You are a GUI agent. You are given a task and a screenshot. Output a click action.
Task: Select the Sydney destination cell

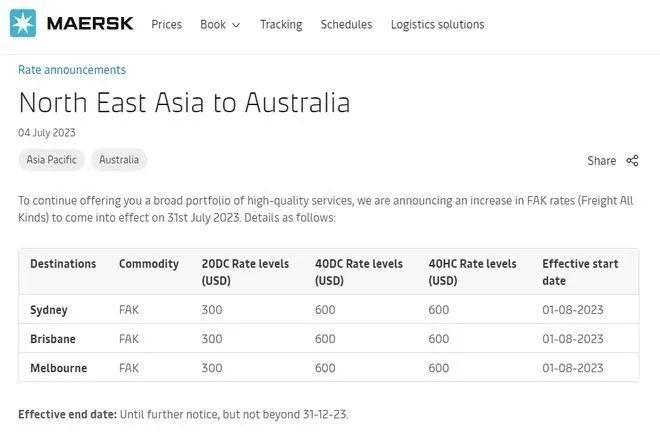49,310
